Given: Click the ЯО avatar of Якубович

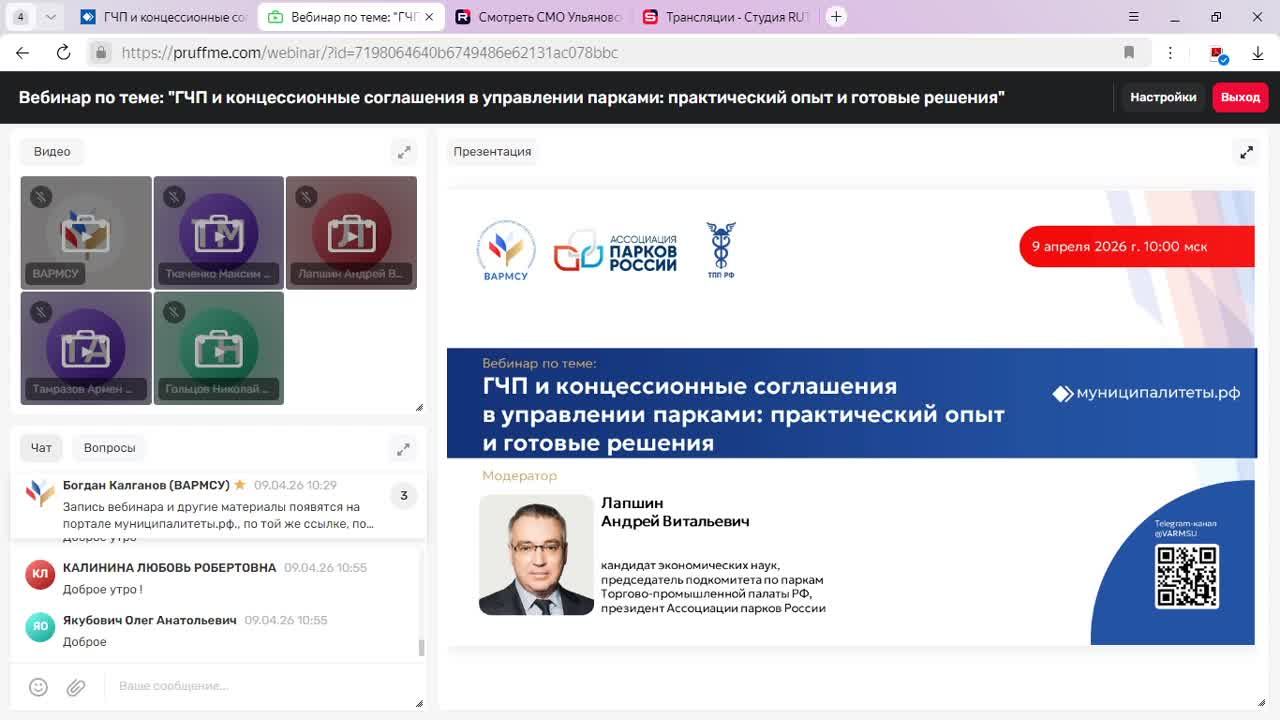Looking at the screenshot, I should tap(40, 627).
